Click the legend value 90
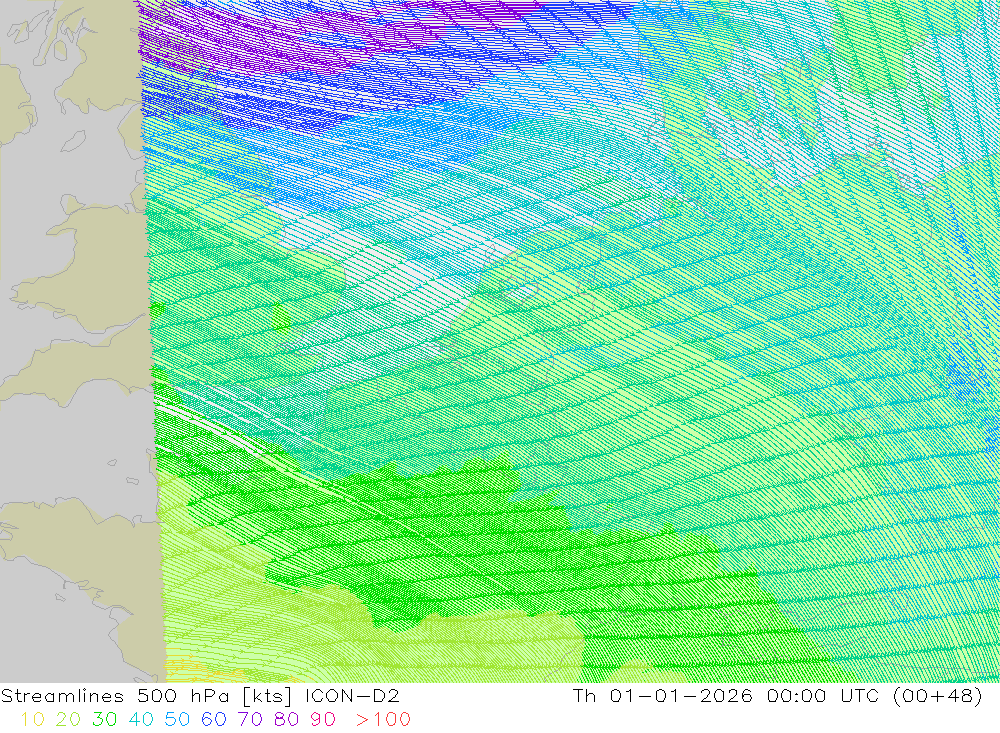This screenshot has height=733, width=1000. pyautogui.click(x=323, y=720)
